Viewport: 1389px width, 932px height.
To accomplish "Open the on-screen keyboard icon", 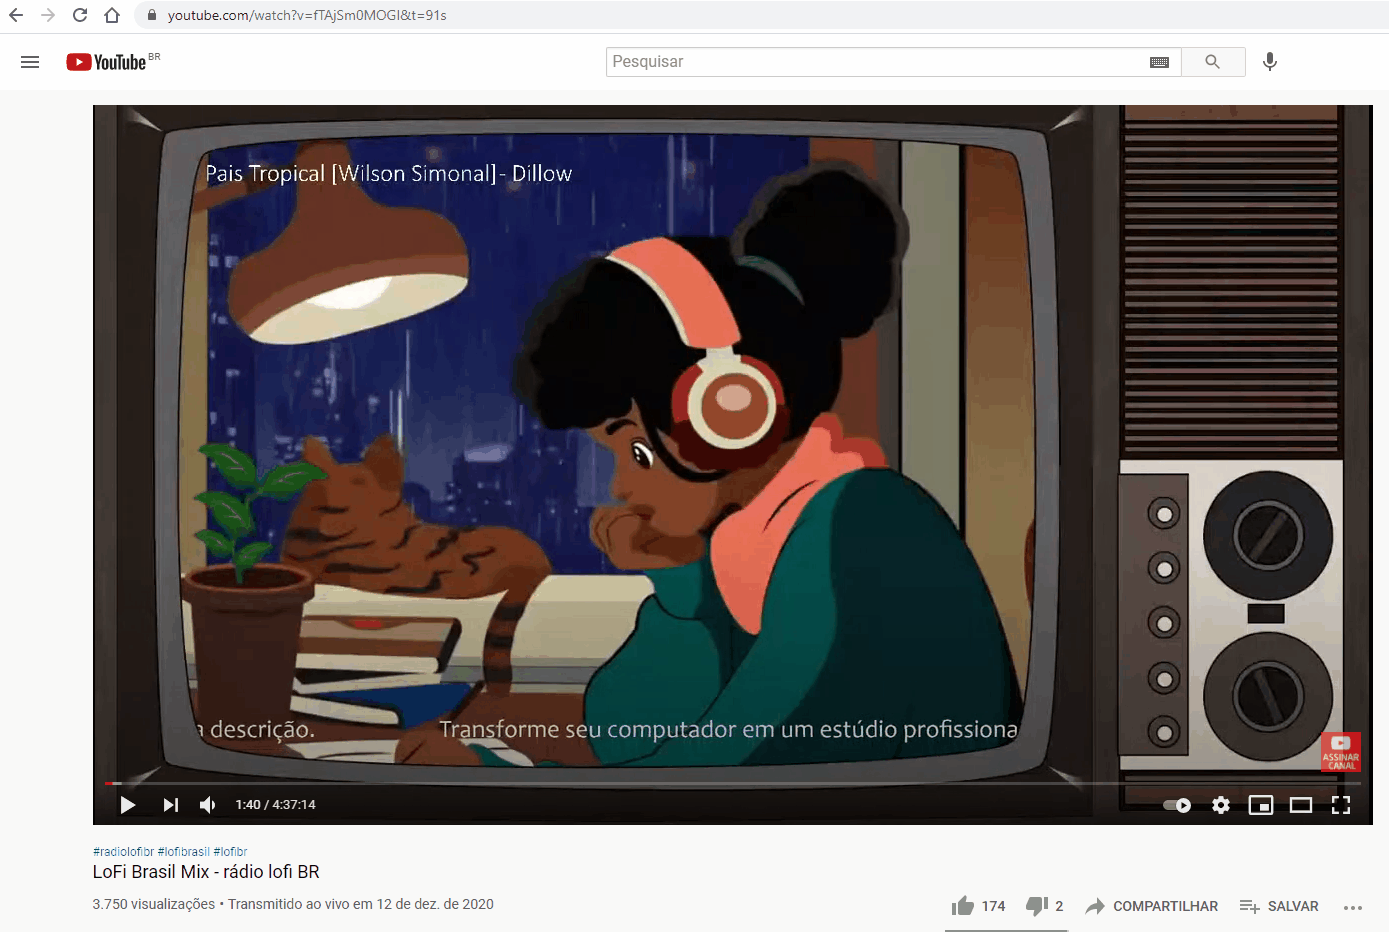I will [x=1159, y=62].
